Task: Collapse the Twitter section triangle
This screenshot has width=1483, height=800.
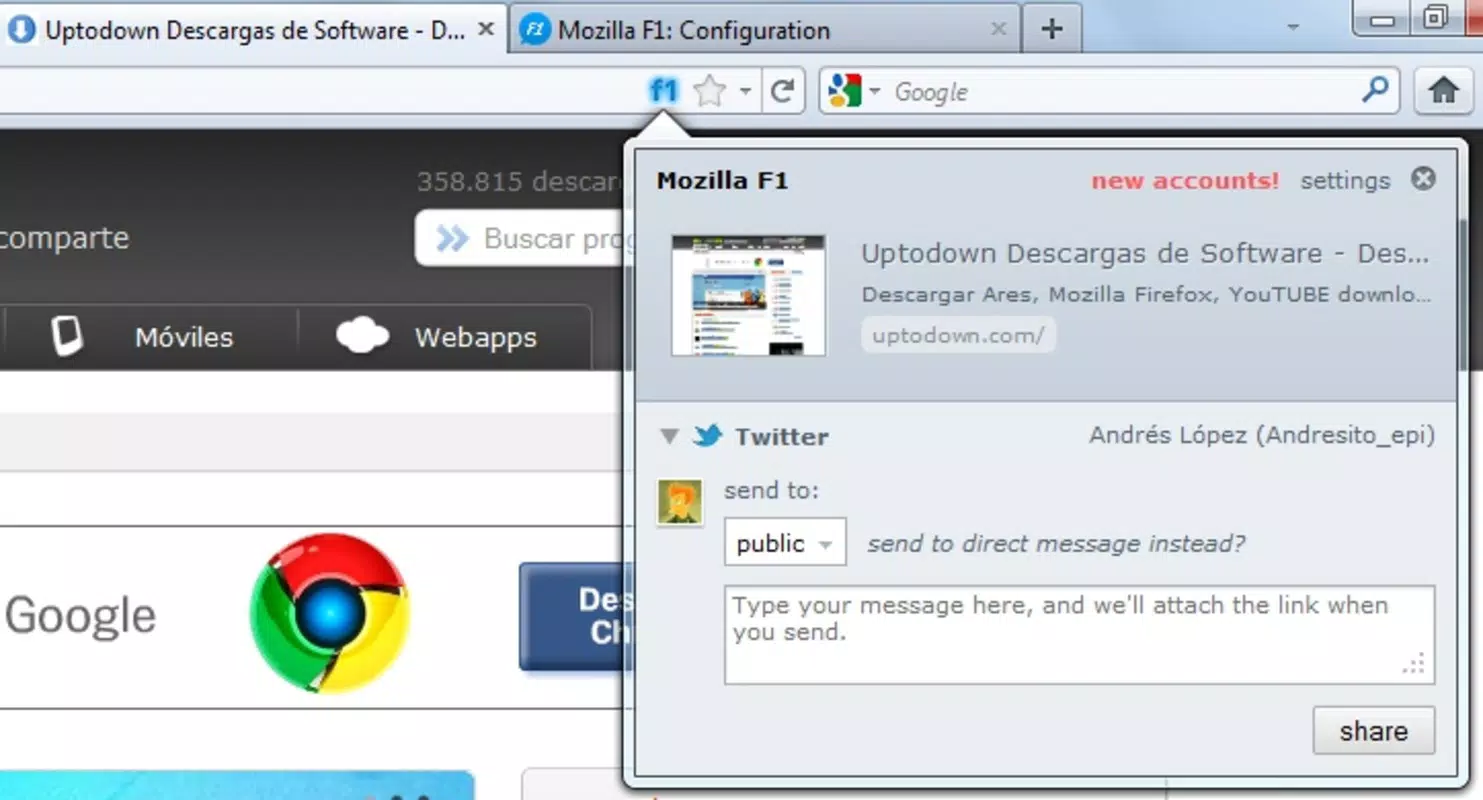Action: tap(669, 436)
